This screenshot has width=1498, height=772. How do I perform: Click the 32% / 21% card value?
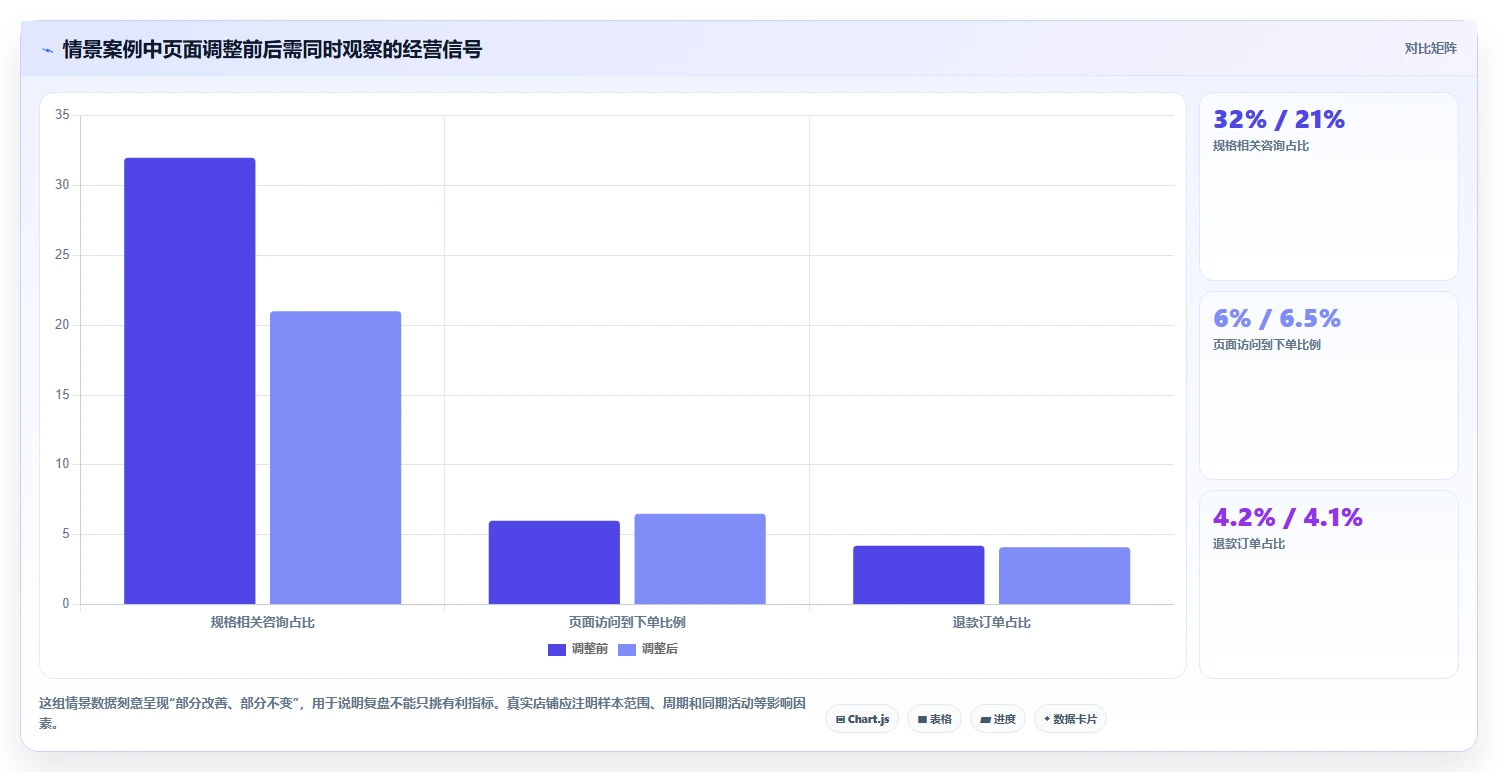coord(1279,120)
